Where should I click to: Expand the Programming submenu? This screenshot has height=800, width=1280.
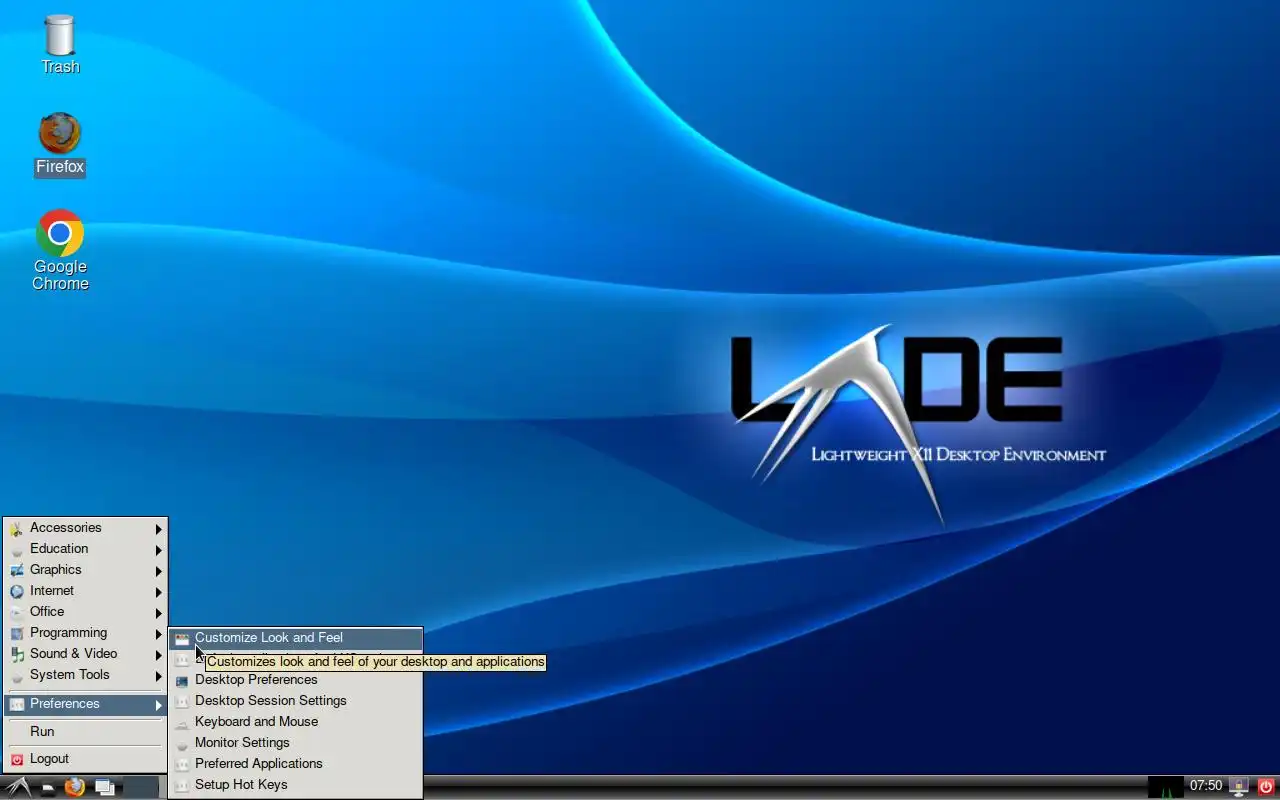point(85,633)
